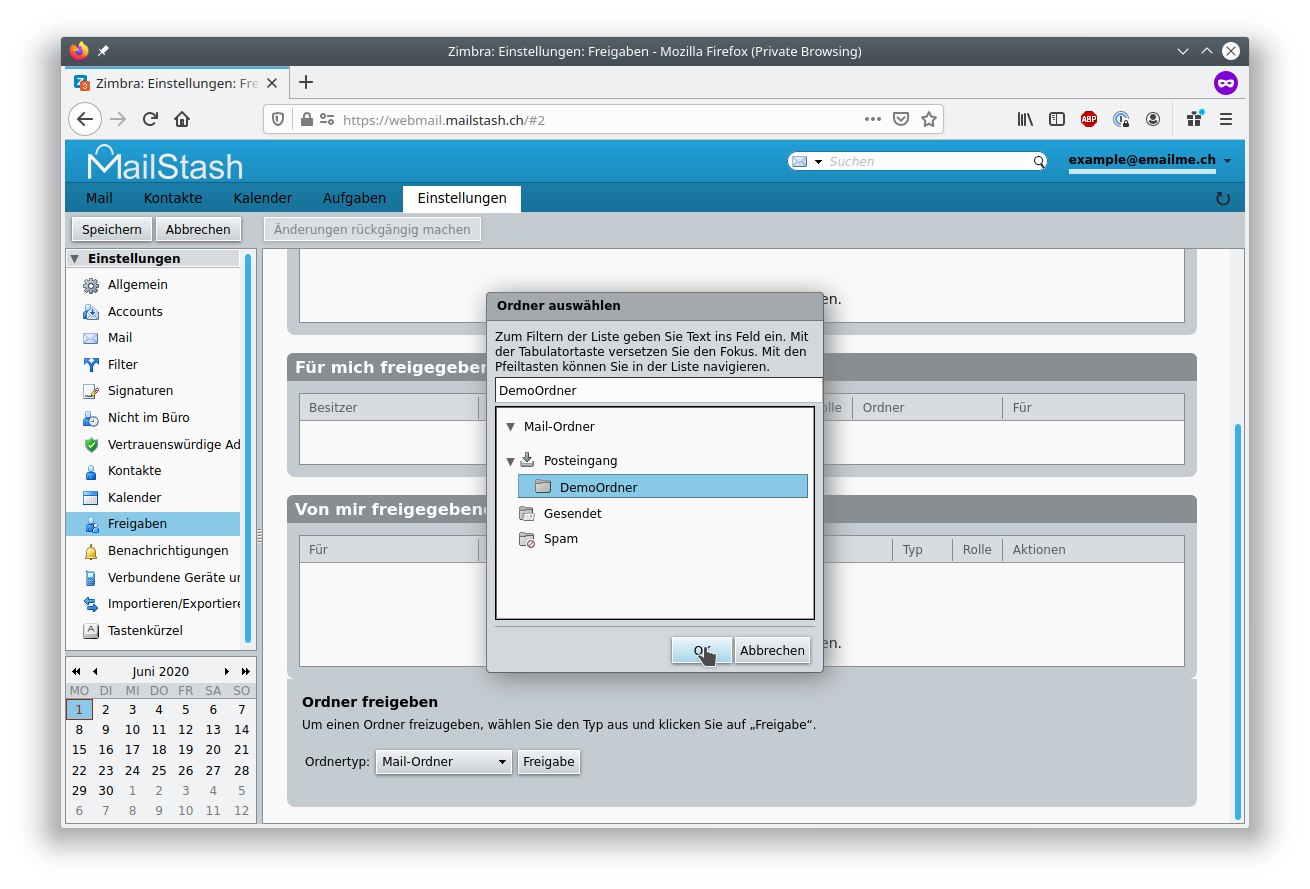Go to next month in mini calendar
This screenshot has width=1310, height=889.
point(227,672)
